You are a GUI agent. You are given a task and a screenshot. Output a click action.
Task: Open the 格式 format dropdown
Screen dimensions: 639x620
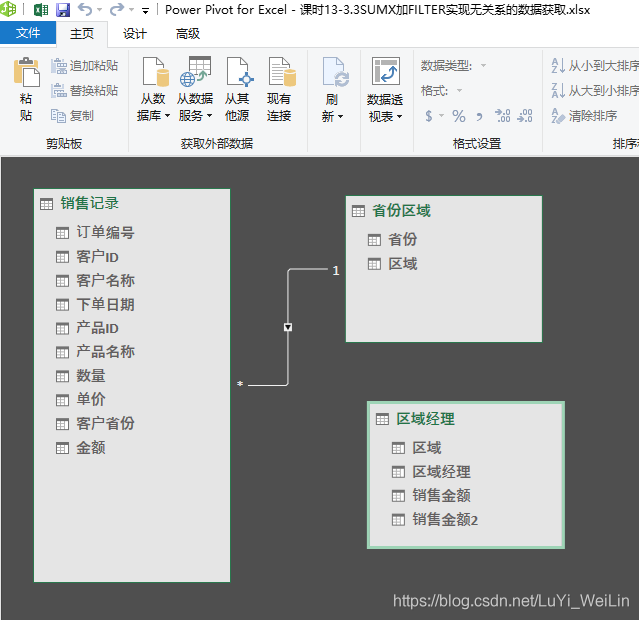(x=459, y=90)
